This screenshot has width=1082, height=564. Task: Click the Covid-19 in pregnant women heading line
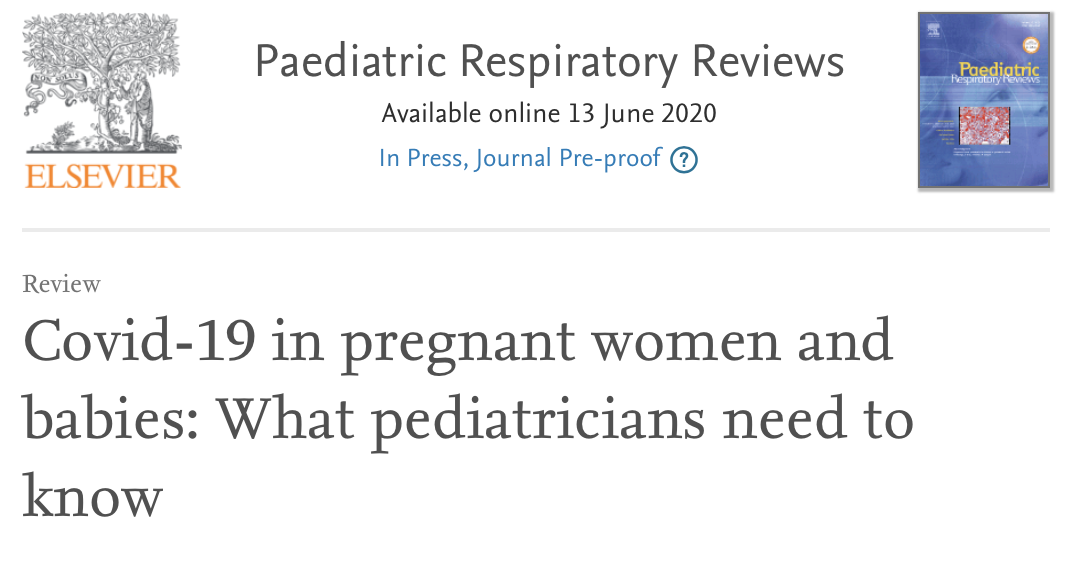[x=458, y=342]
